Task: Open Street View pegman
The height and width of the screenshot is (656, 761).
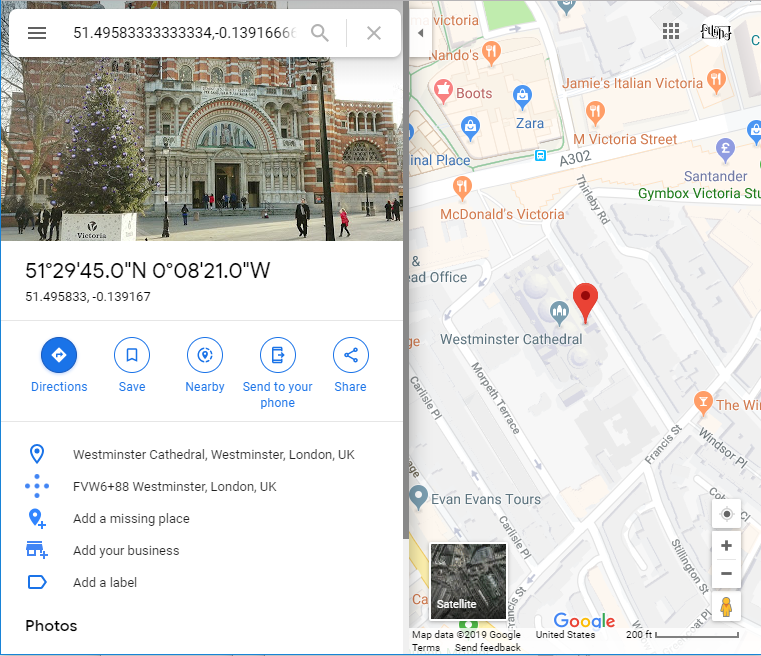Action: tap(726, 607)
